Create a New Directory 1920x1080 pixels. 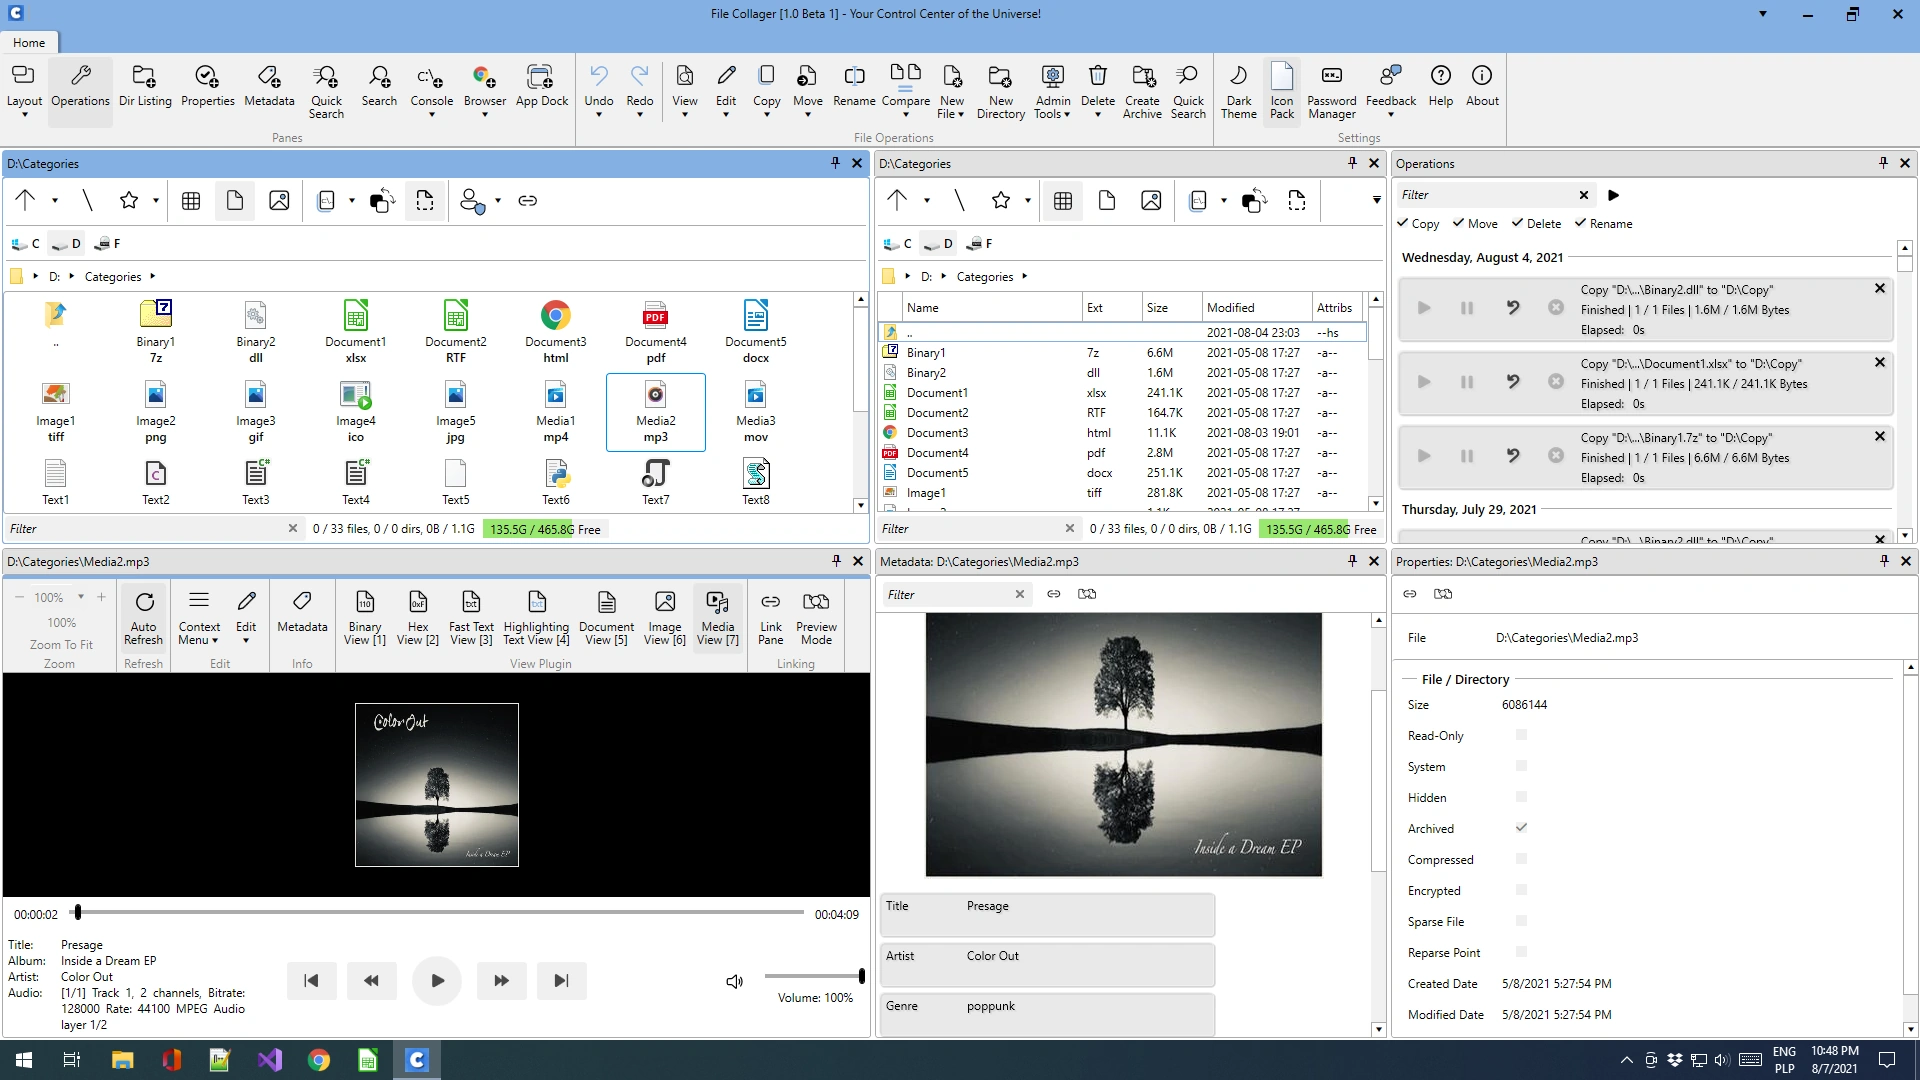pos(1000,90)
